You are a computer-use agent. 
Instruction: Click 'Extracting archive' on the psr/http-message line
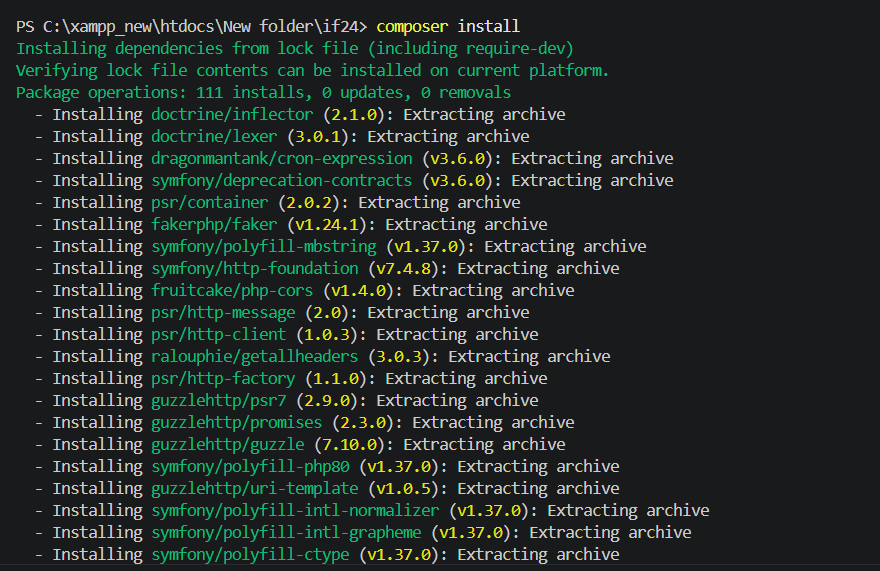[448, 312]
